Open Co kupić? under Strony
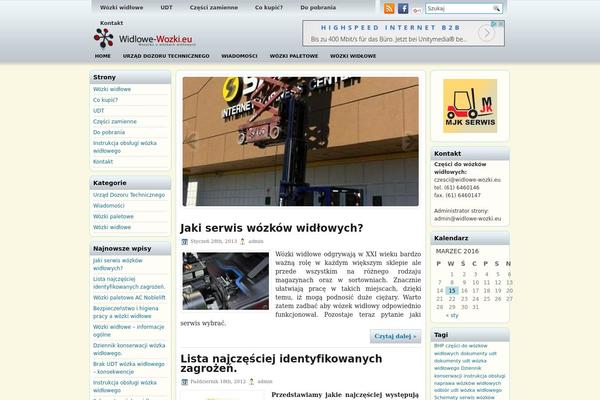Viewport: 600px width, 400px height. [x=105, y=100]
